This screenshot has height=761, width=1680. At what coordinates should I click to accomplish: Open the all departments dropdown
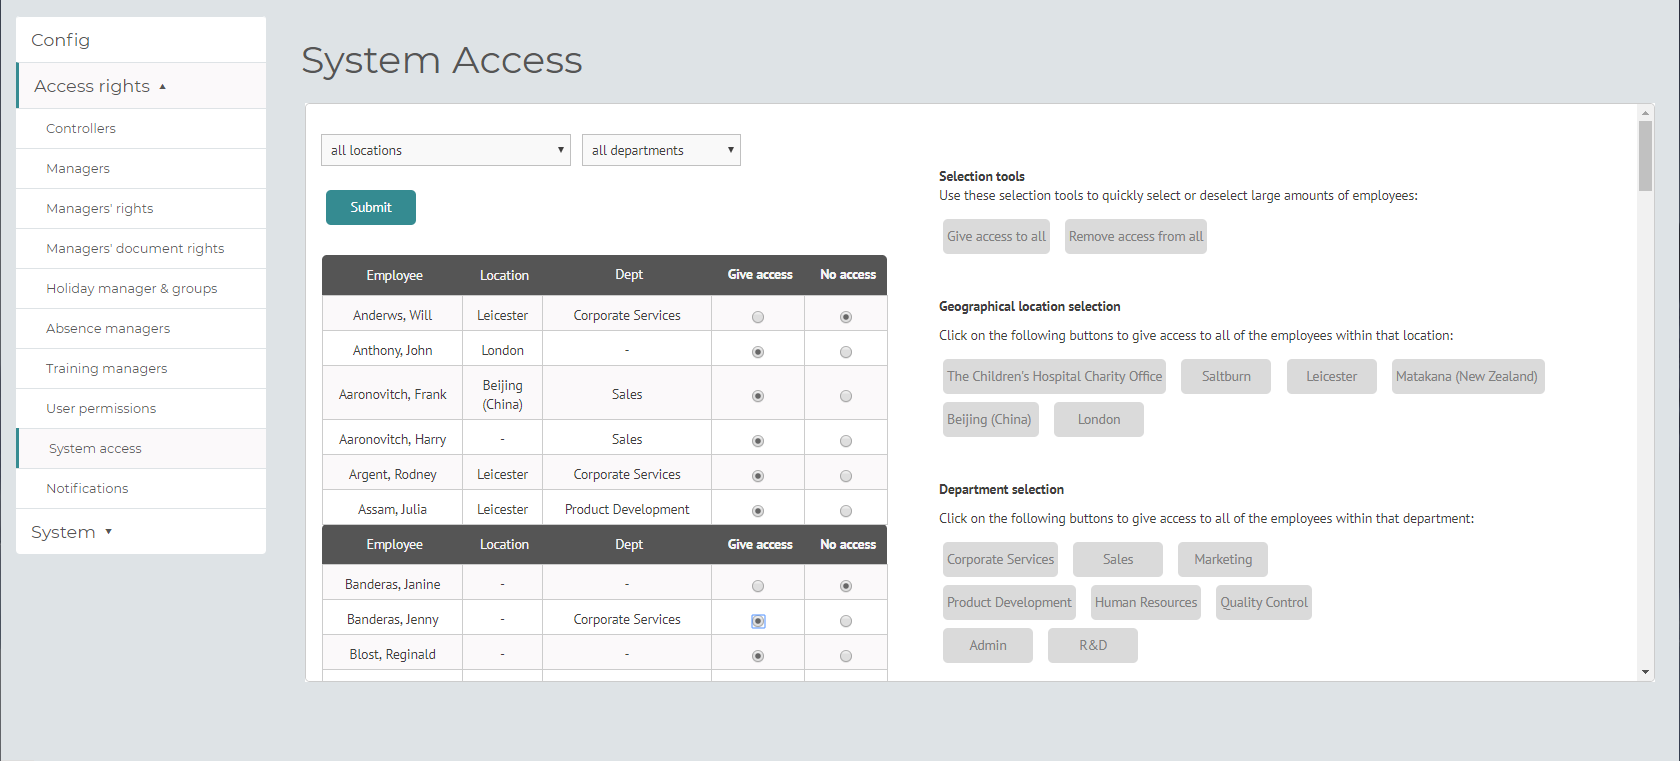click(x=661, y=150)
